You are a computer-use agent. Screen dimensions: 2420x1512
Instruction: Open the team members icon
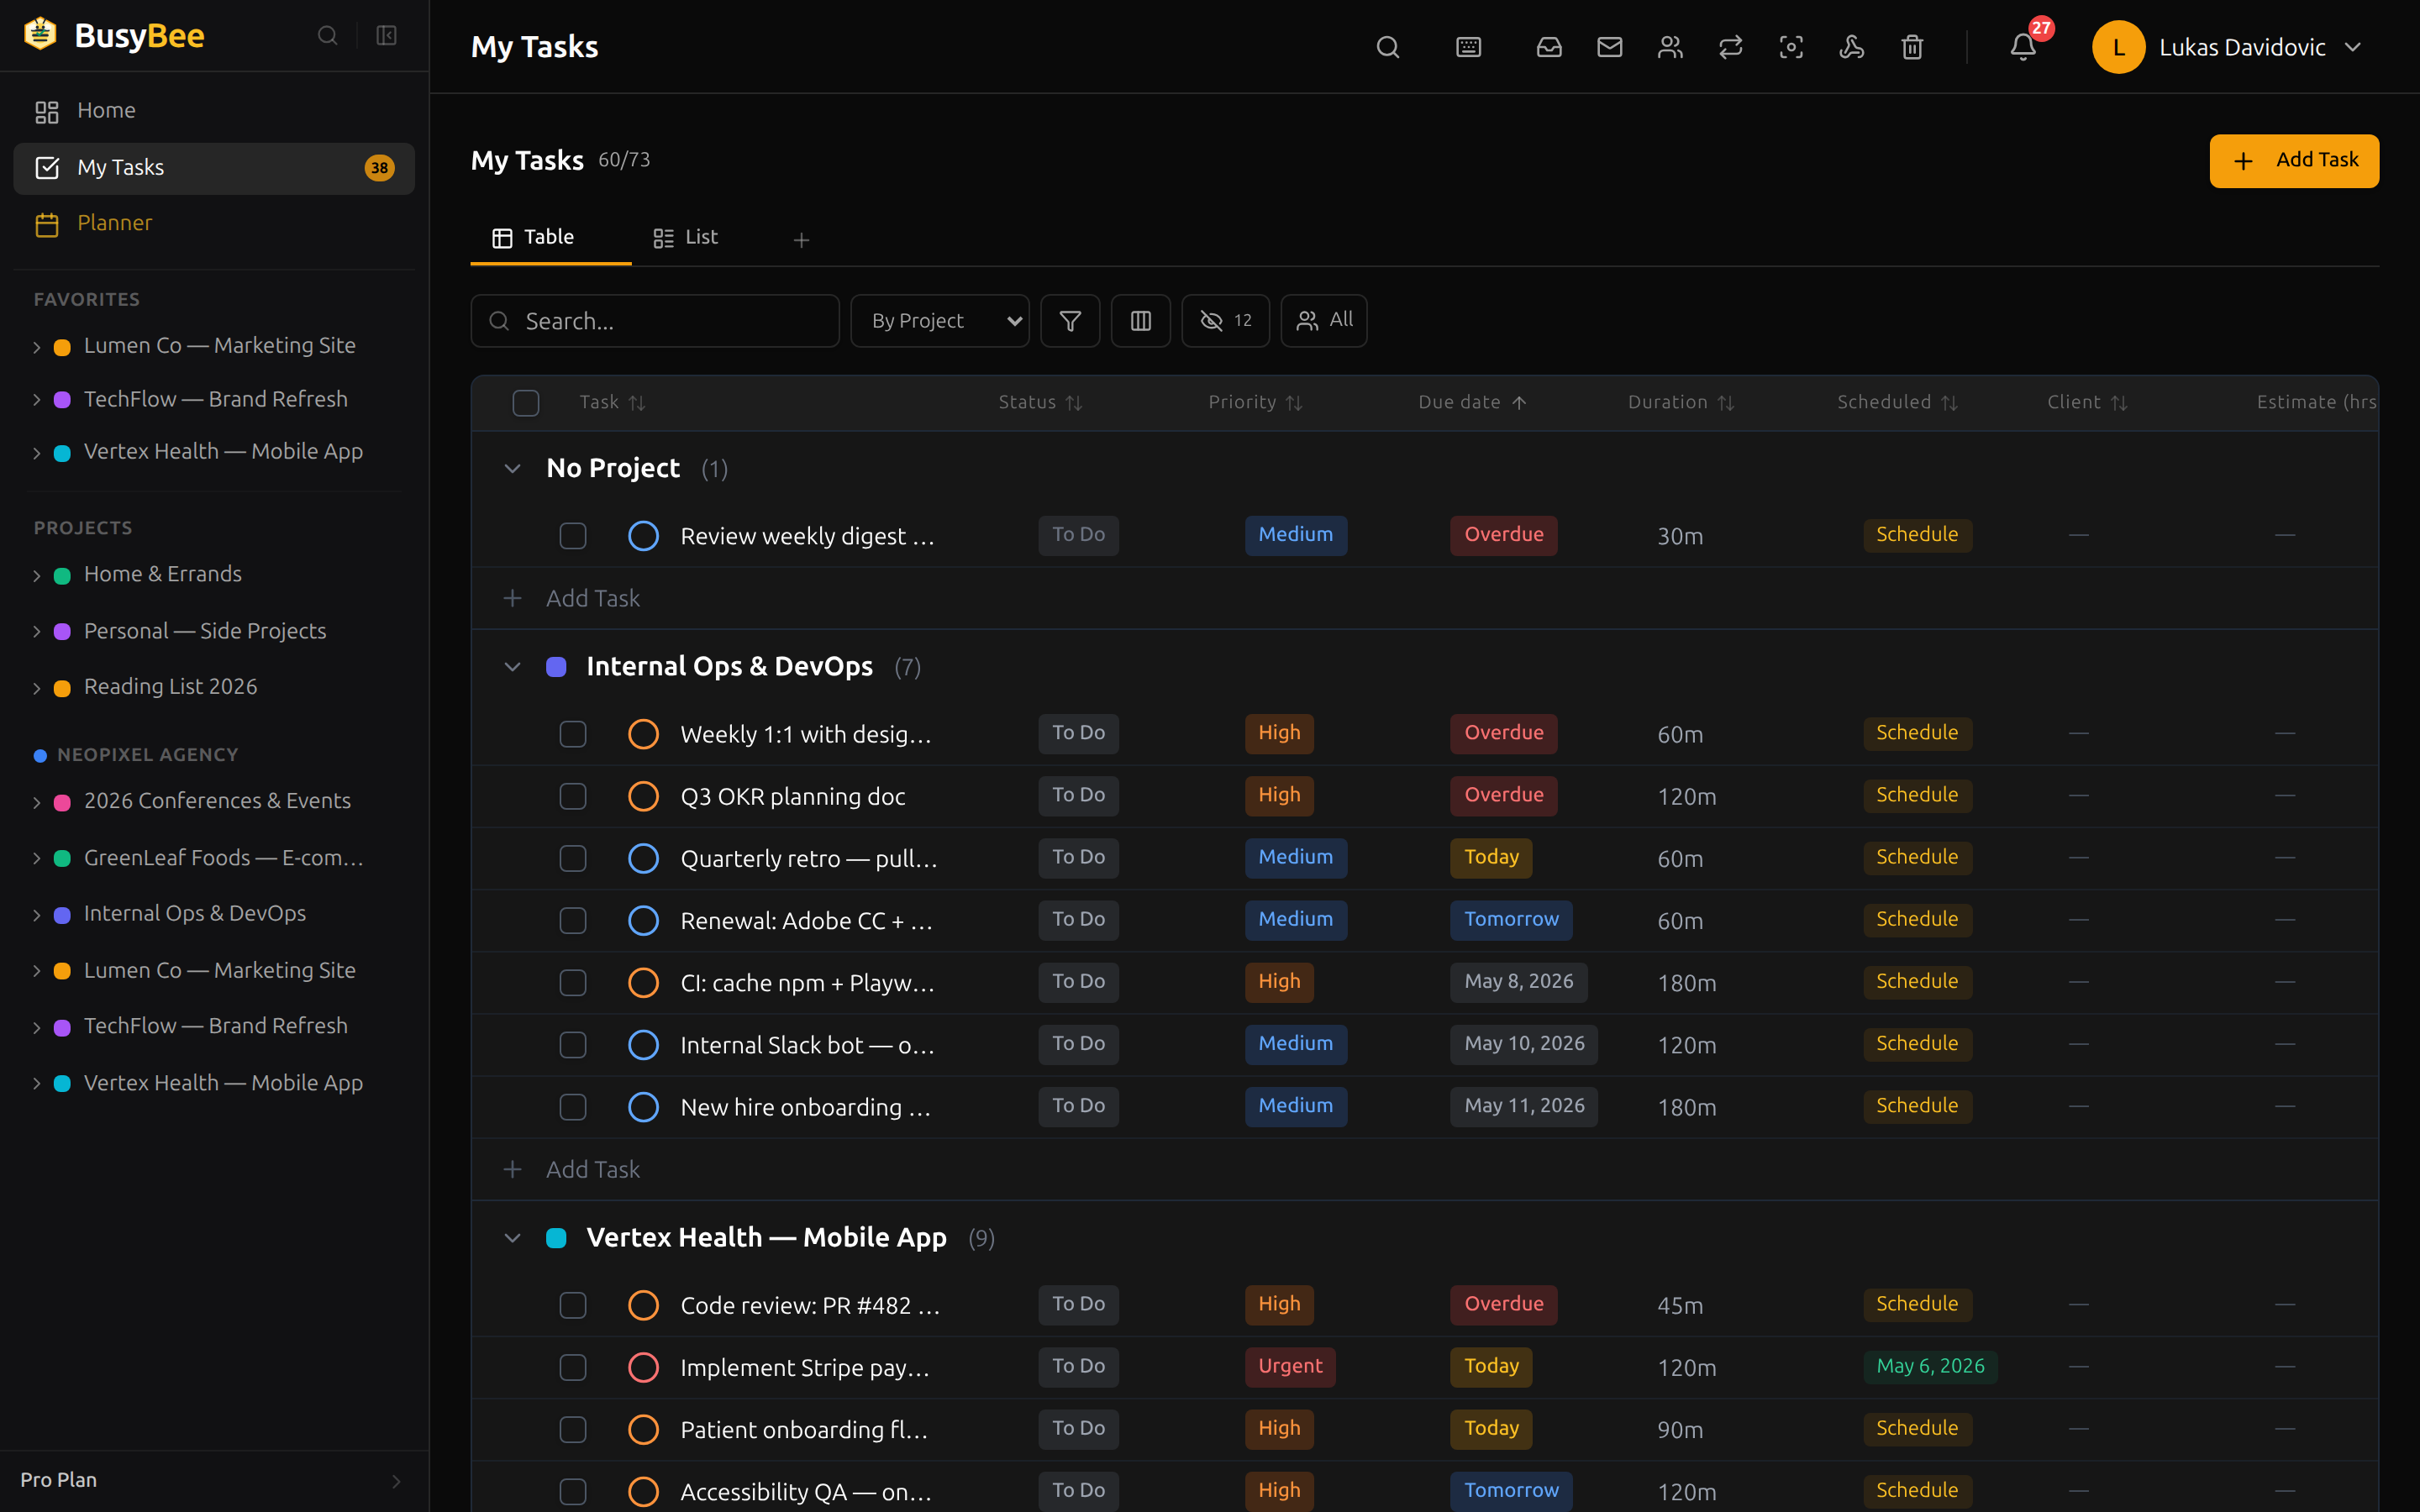click(1670, 47)
